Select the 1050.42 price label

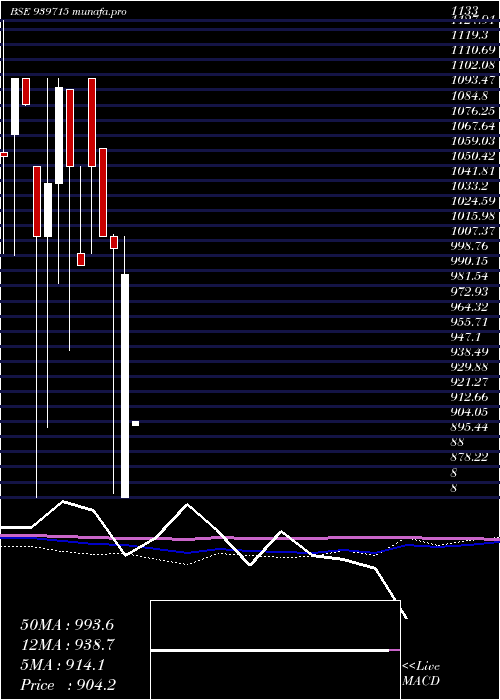(x=473, y=156)
